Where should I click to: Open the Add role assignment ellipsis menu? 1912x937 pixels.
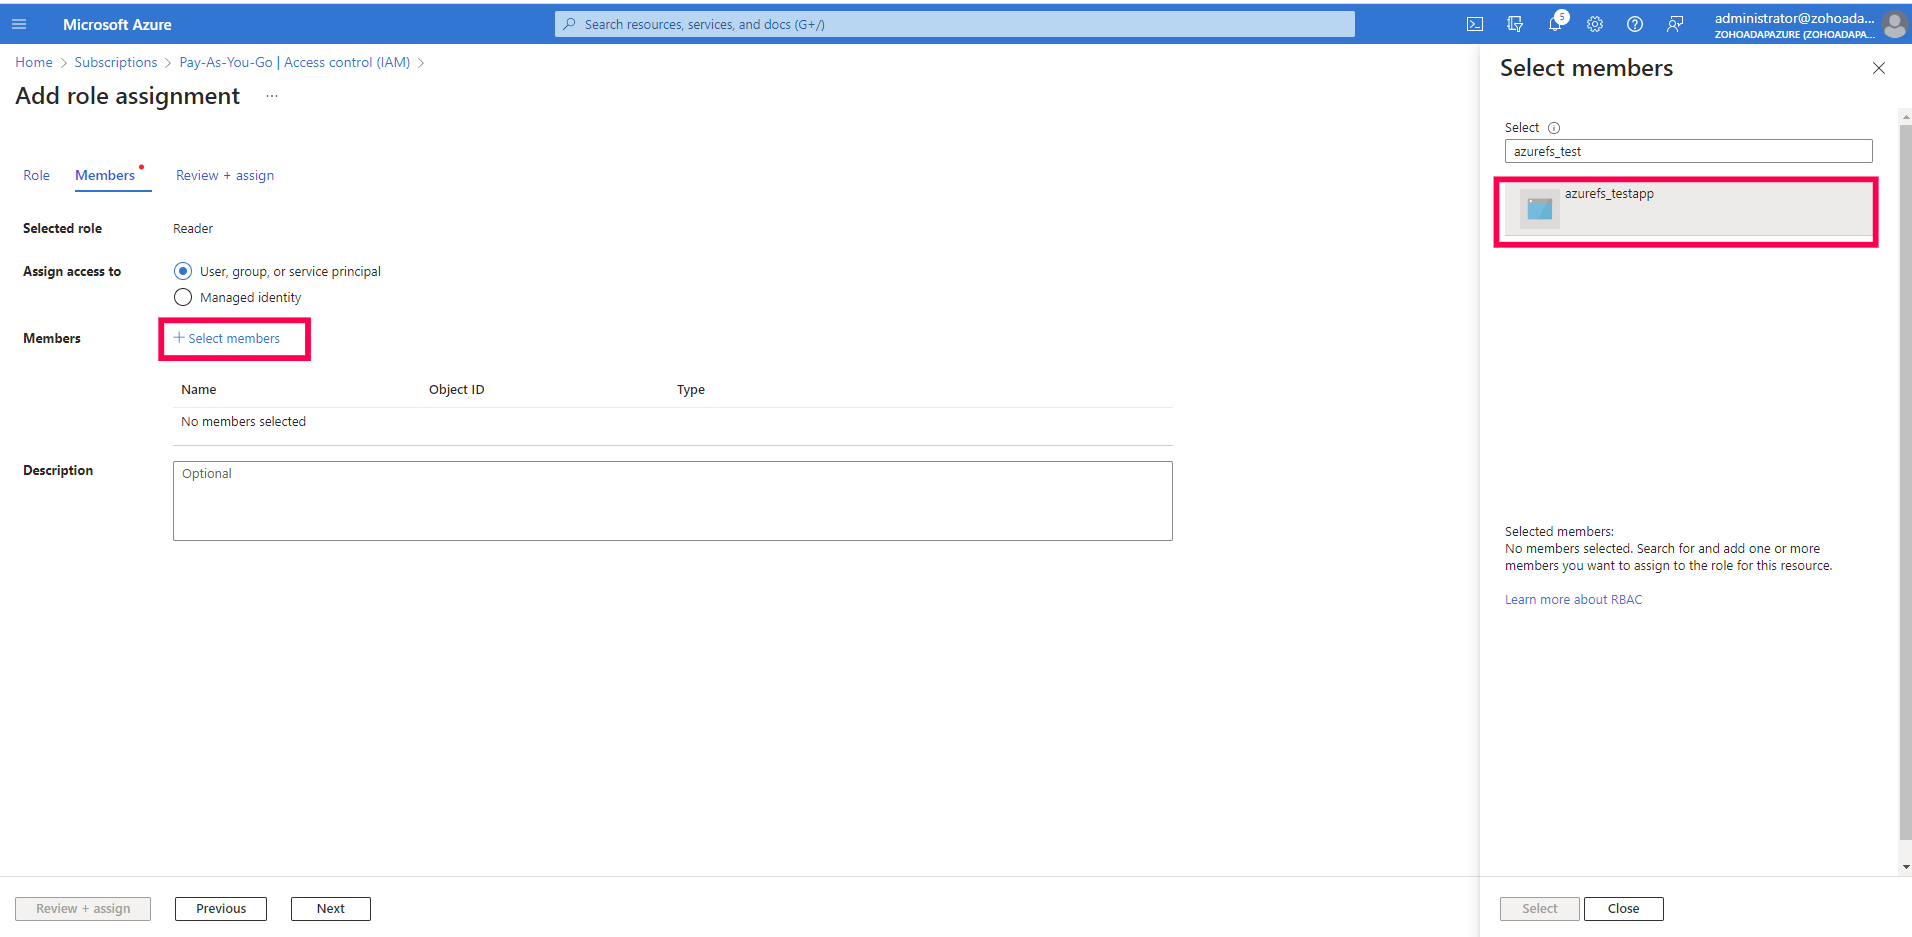[271, 95]
